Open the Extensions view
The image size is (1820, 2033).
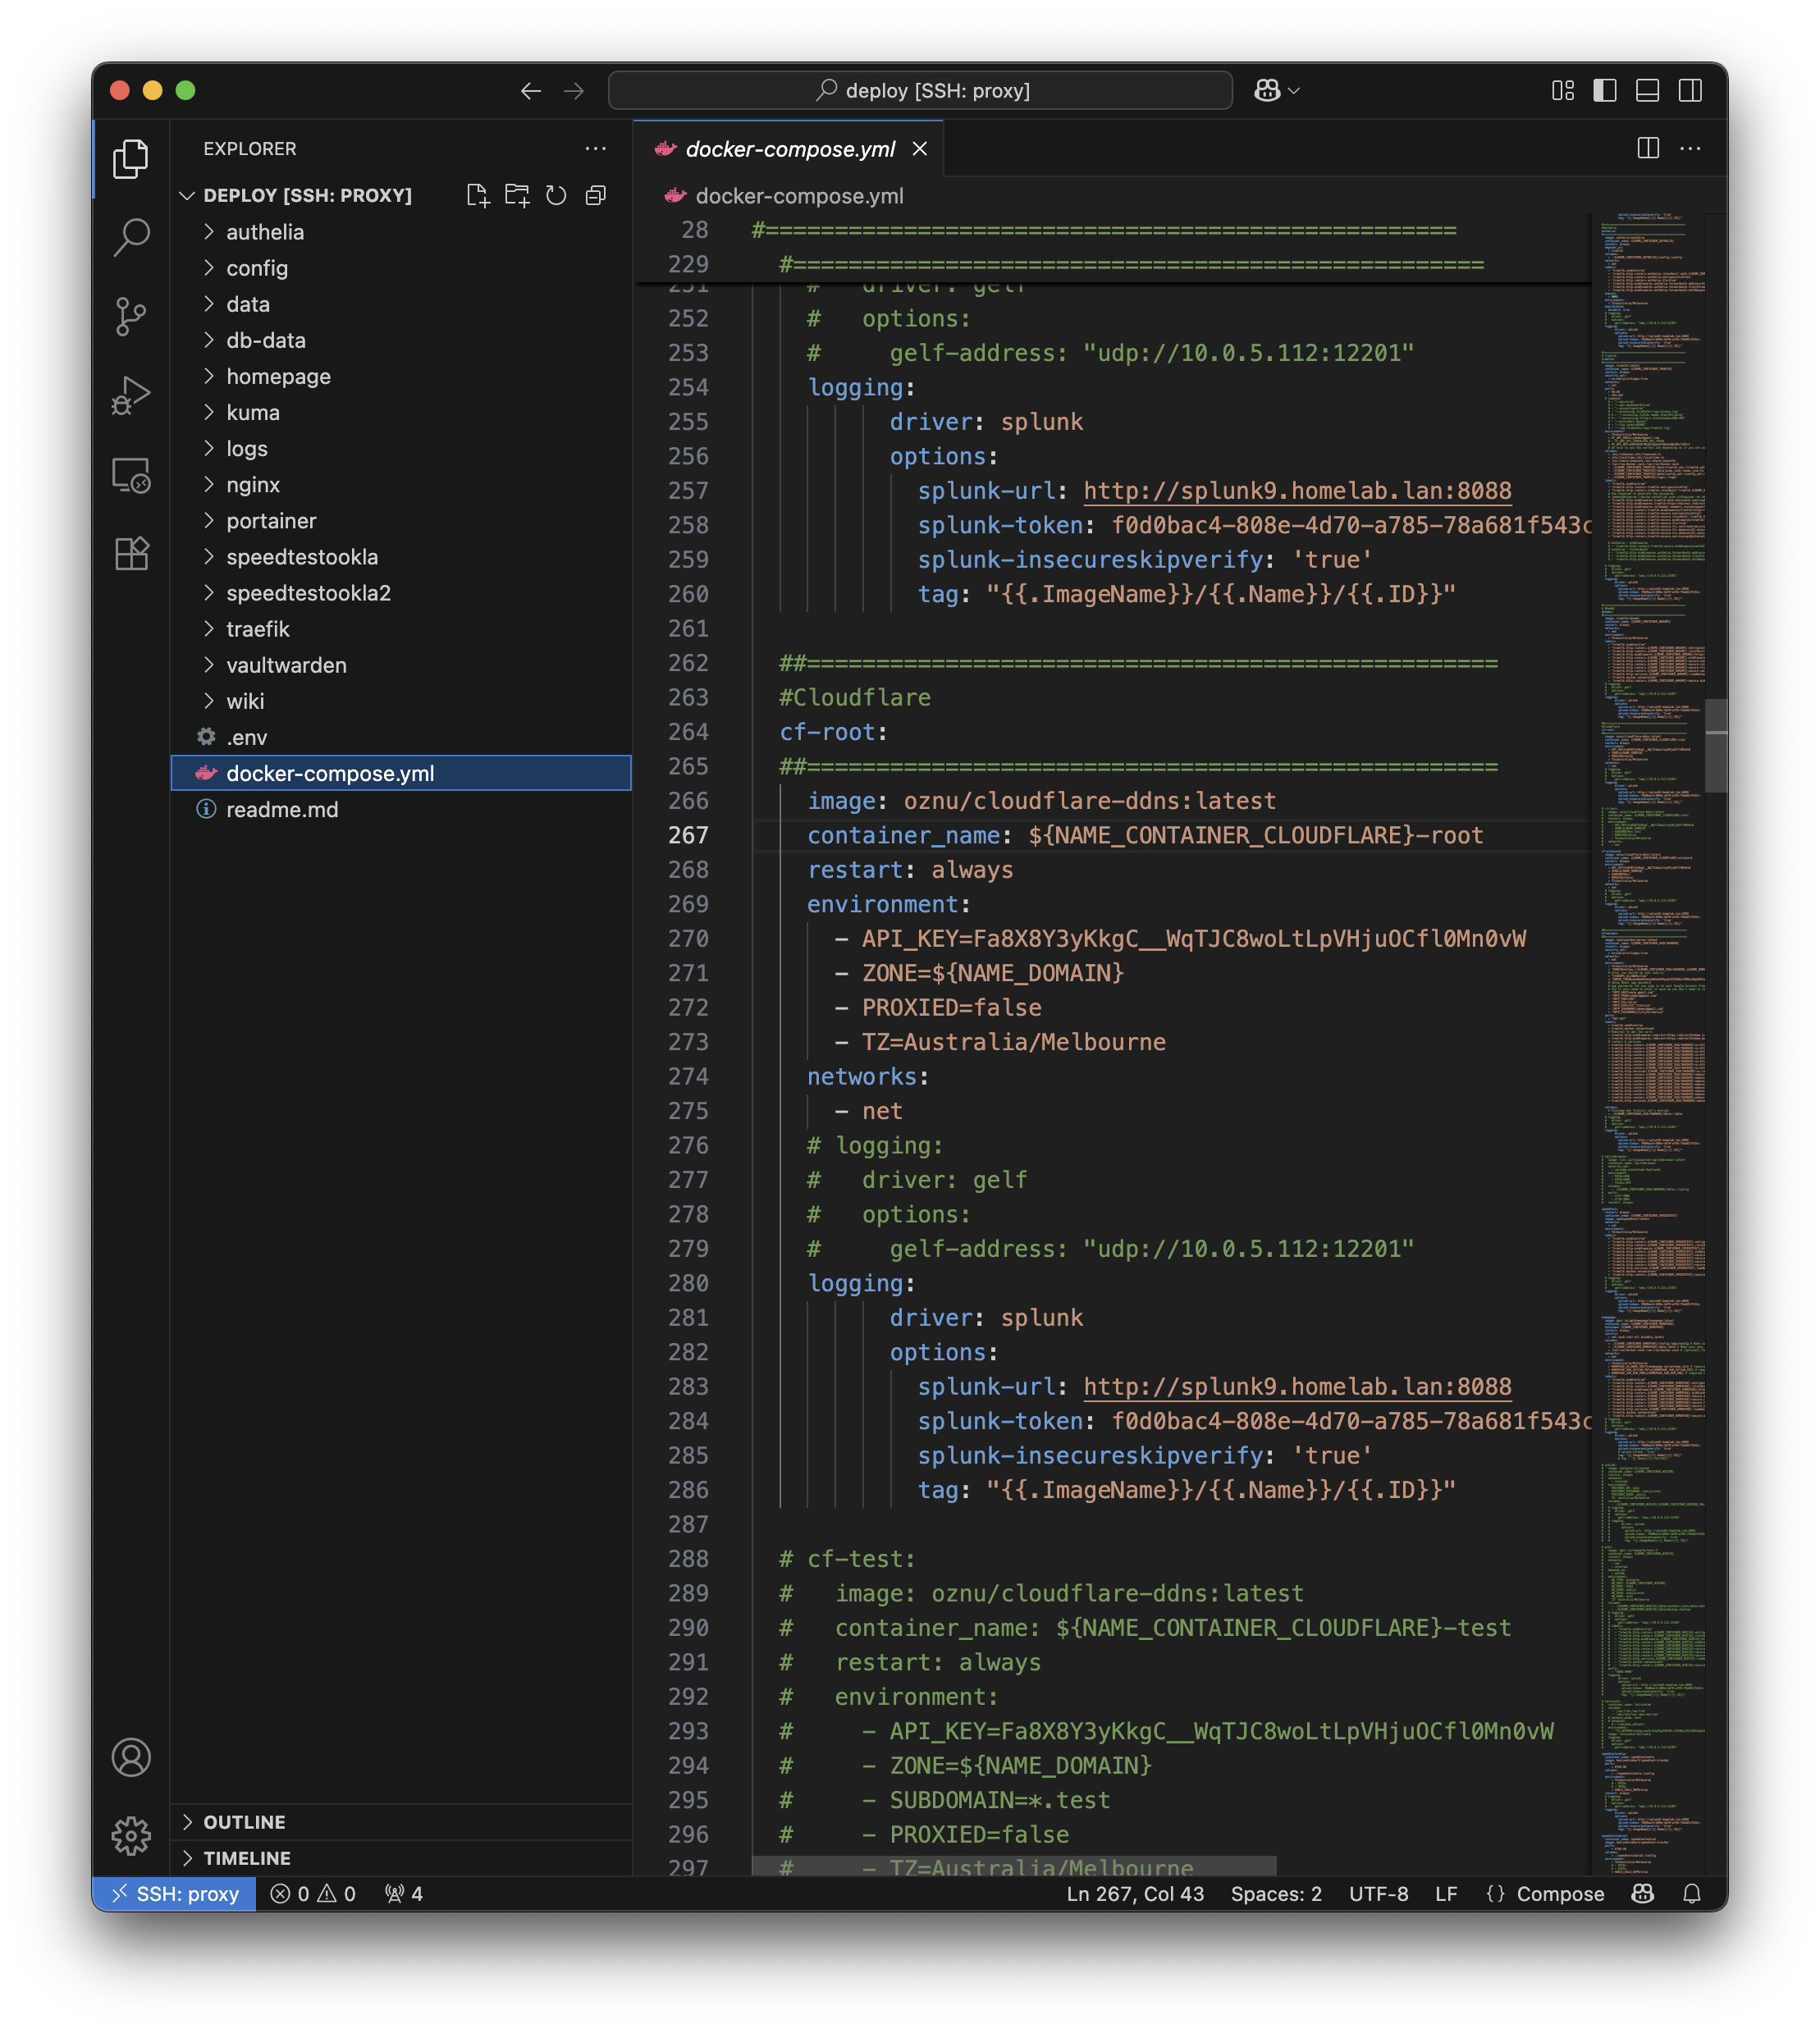131,553
